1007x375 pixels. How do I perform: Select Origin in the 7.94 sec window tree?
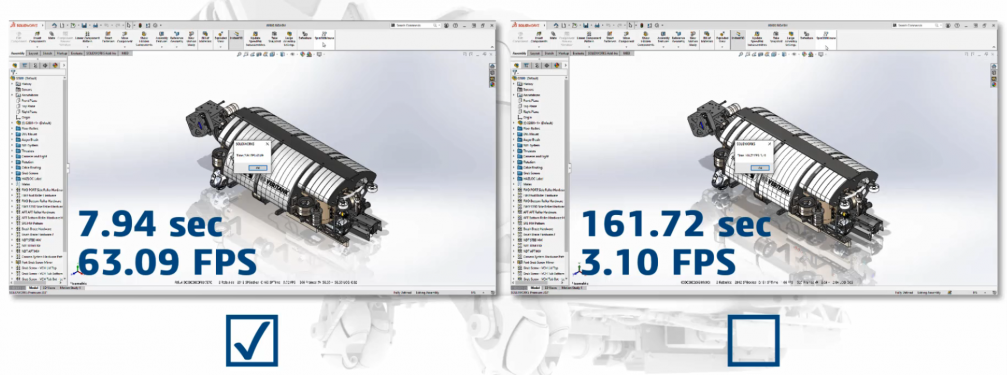(x=24, y=117)
